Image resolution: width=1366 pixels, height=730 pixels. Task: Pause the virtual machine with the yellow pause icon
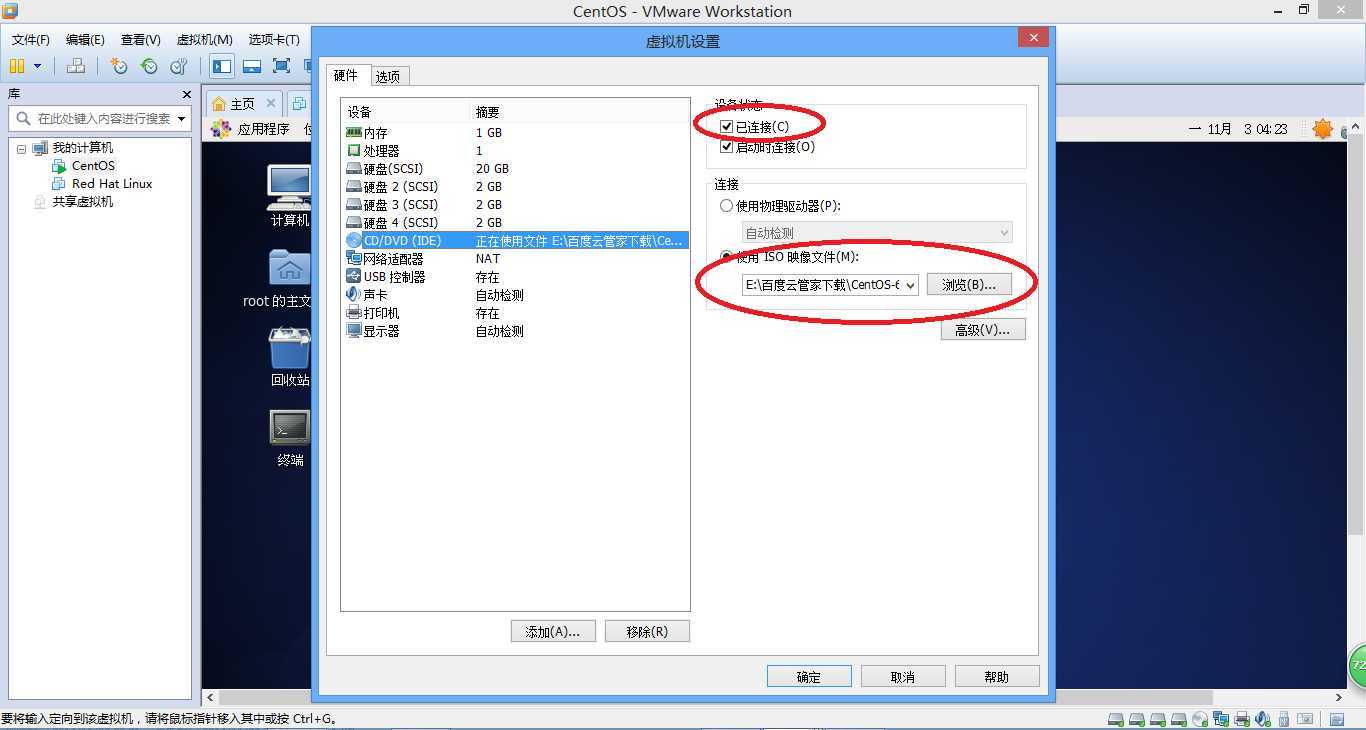click(x=16, y=66)
